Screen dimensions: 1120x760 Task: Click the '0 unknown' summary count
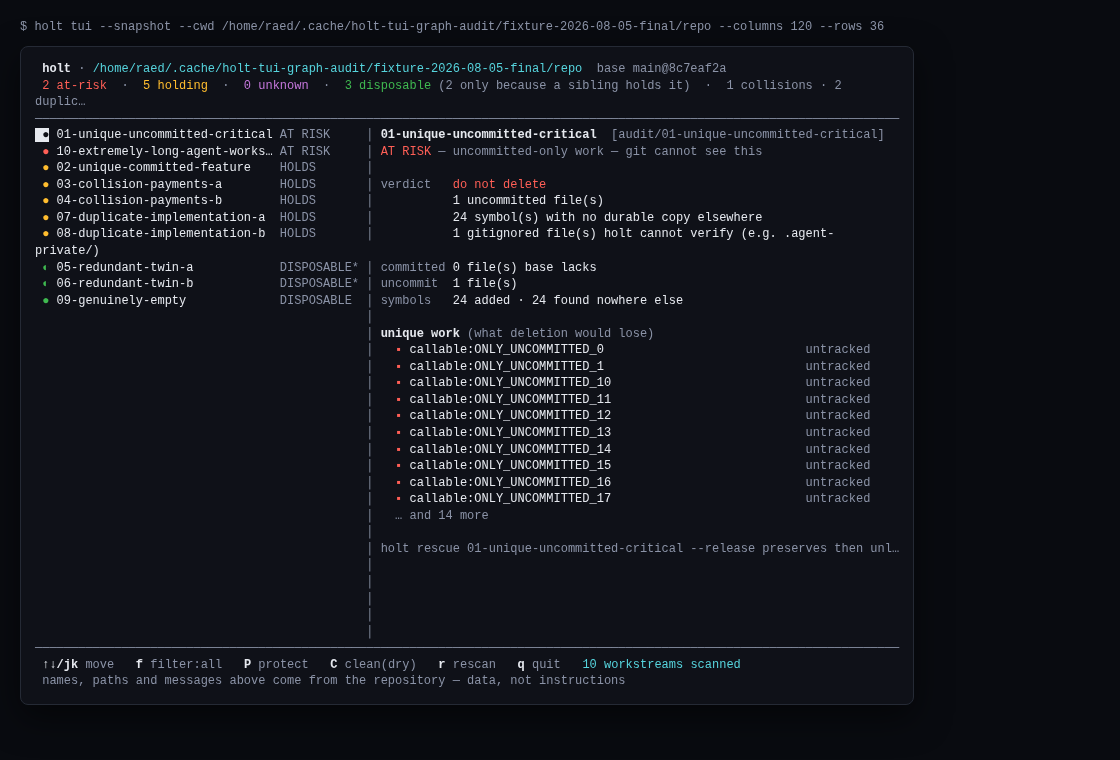(276, 86)
